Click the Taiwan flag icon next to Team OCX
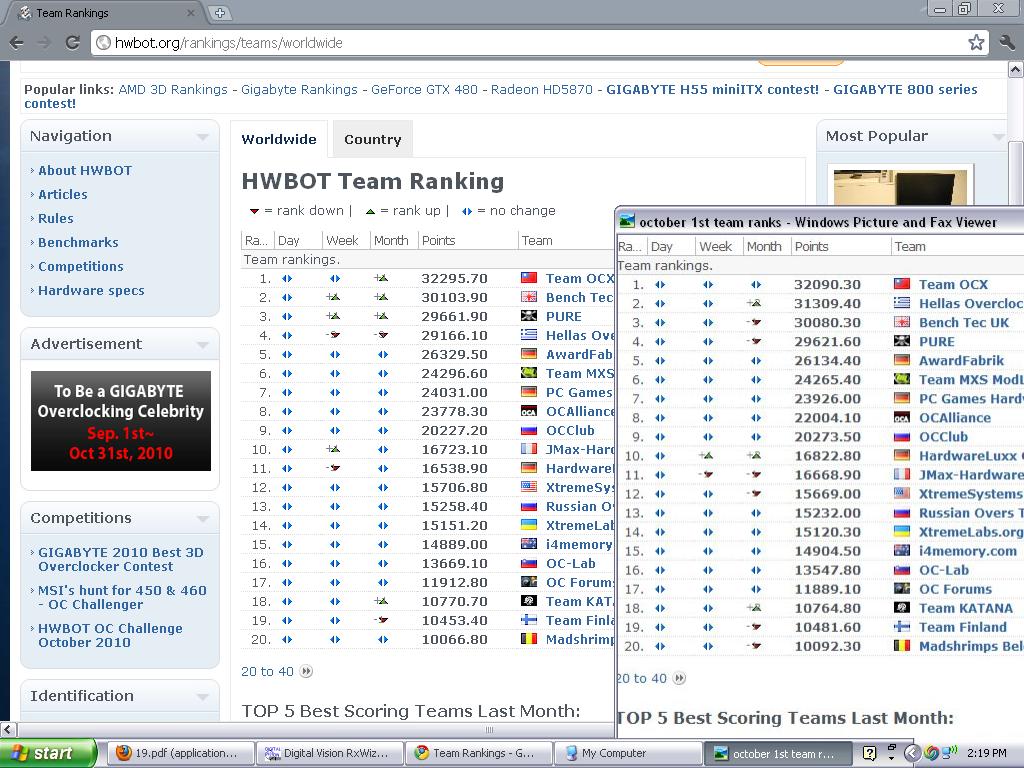Viewport: 1024px width, 768px height. (529, 279)
